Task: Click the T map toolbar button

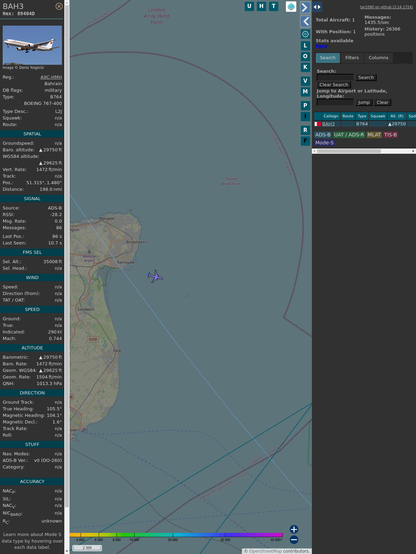Action: tap(273, 6)
